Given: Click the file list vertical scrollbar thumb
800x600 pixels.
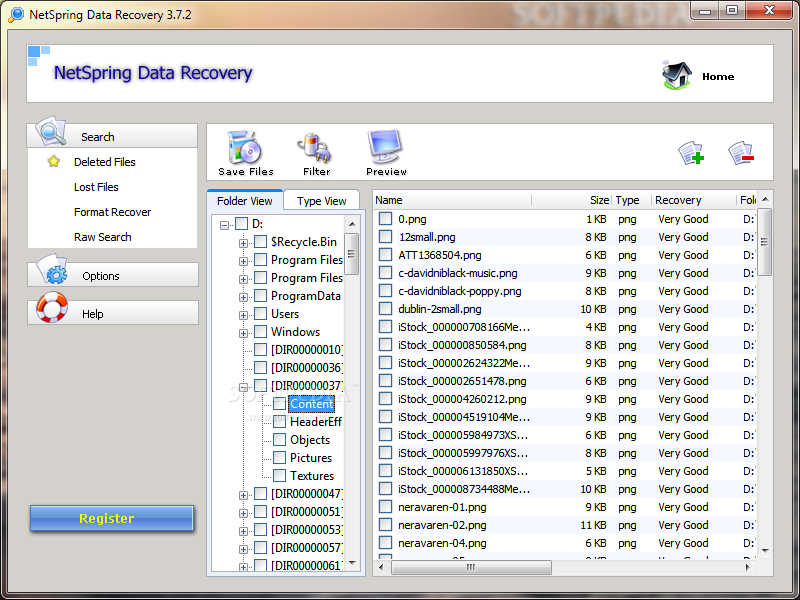Looking at the screenshot, I should click(764, 242).
